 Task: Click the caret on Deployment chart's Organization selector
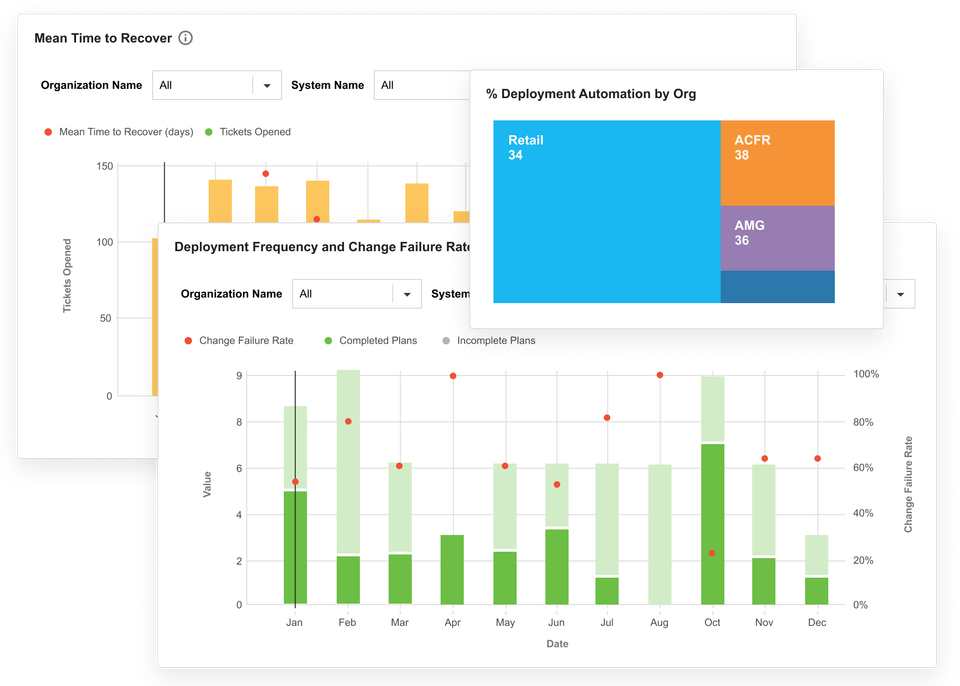pos(407,293)
